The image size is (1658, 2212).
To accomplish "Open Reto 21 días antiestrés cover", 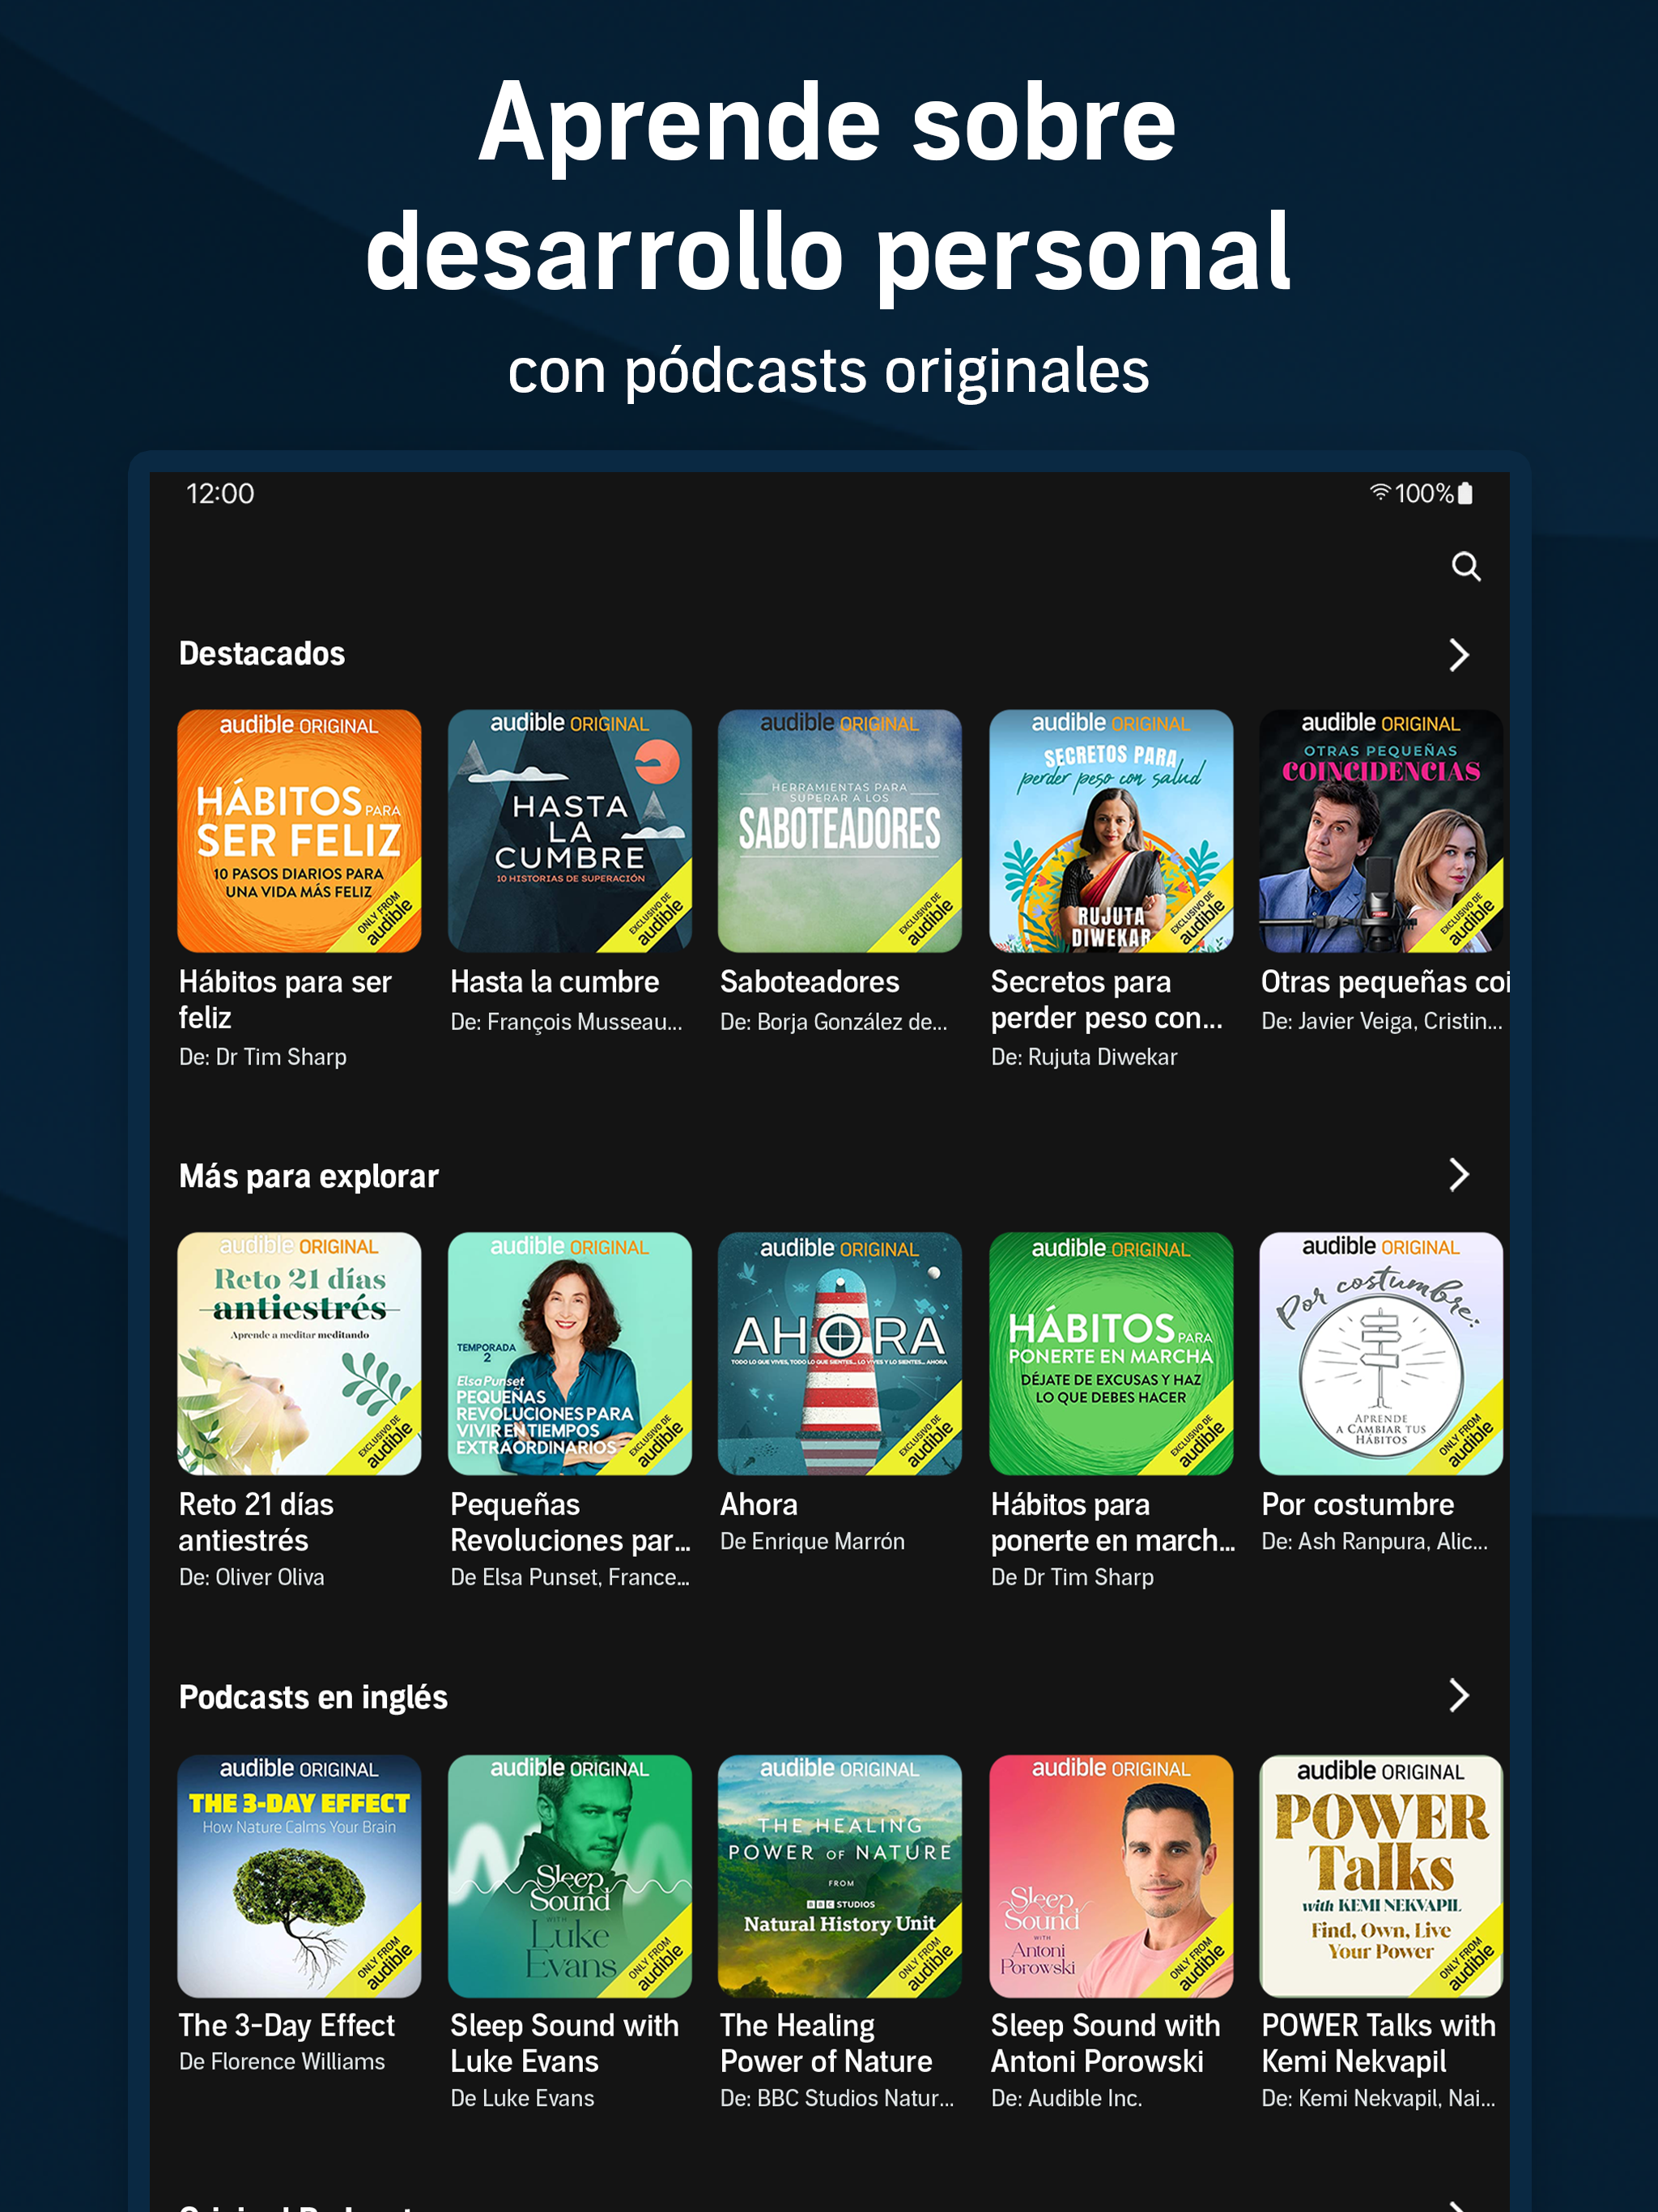I will pos(299,1353).
